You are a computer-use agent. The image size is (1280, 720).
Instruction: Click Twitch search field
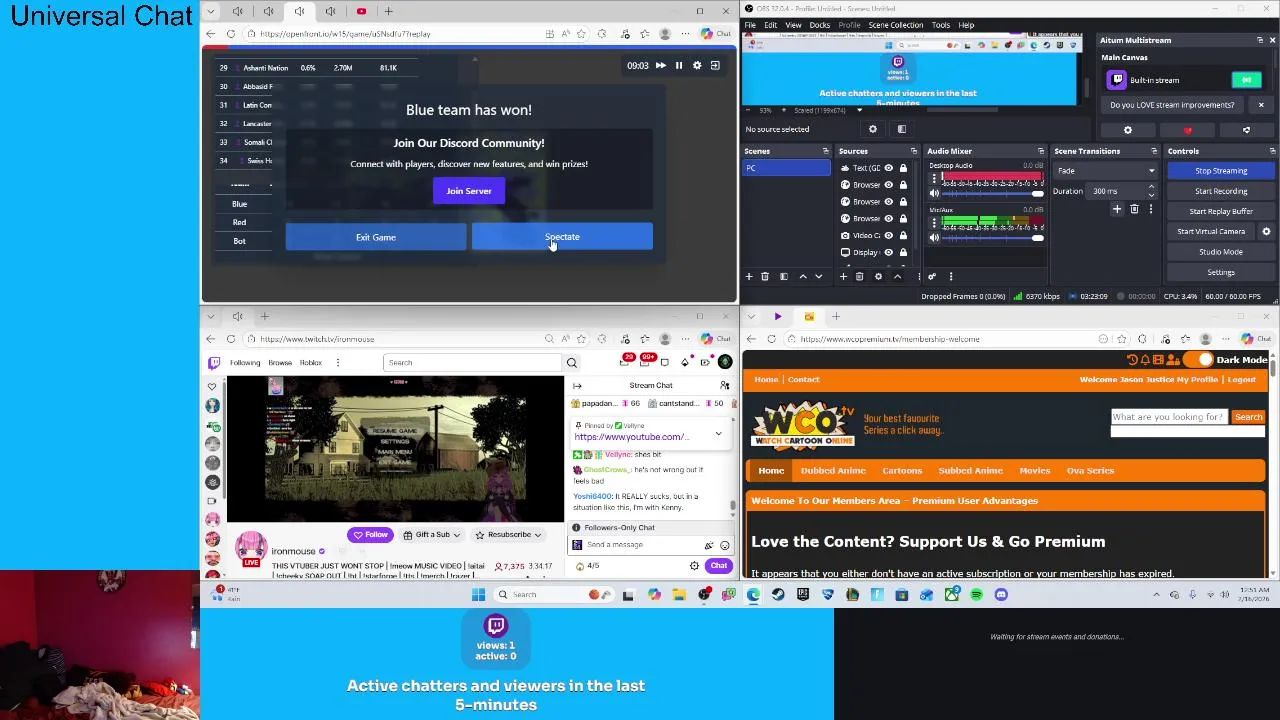(473, 363)
